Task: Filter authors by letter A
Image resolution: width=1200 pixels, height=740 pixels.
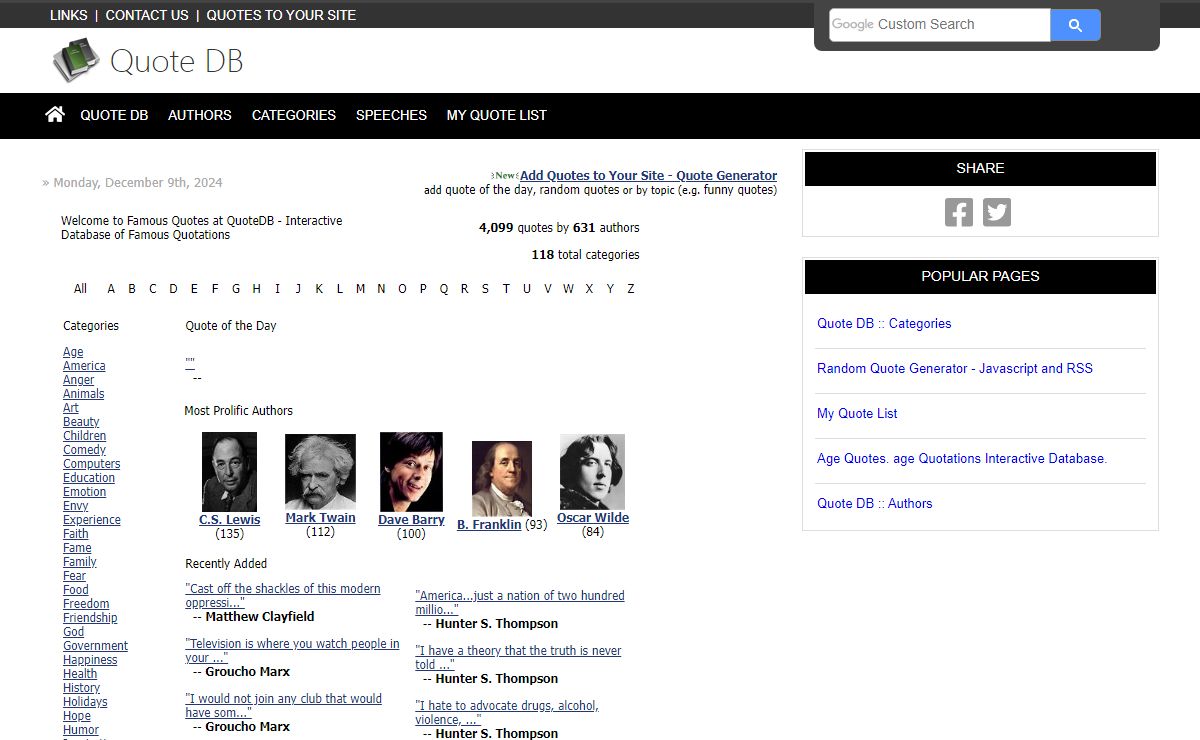Action: (111, 289)
